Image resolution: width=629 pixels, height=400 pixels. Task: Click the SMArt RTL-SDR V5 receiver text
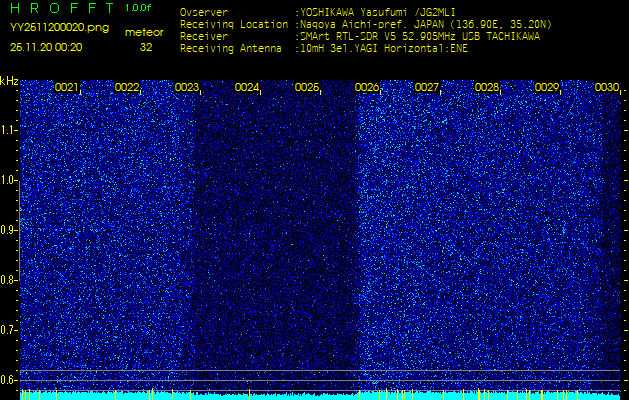coord(420,37)
